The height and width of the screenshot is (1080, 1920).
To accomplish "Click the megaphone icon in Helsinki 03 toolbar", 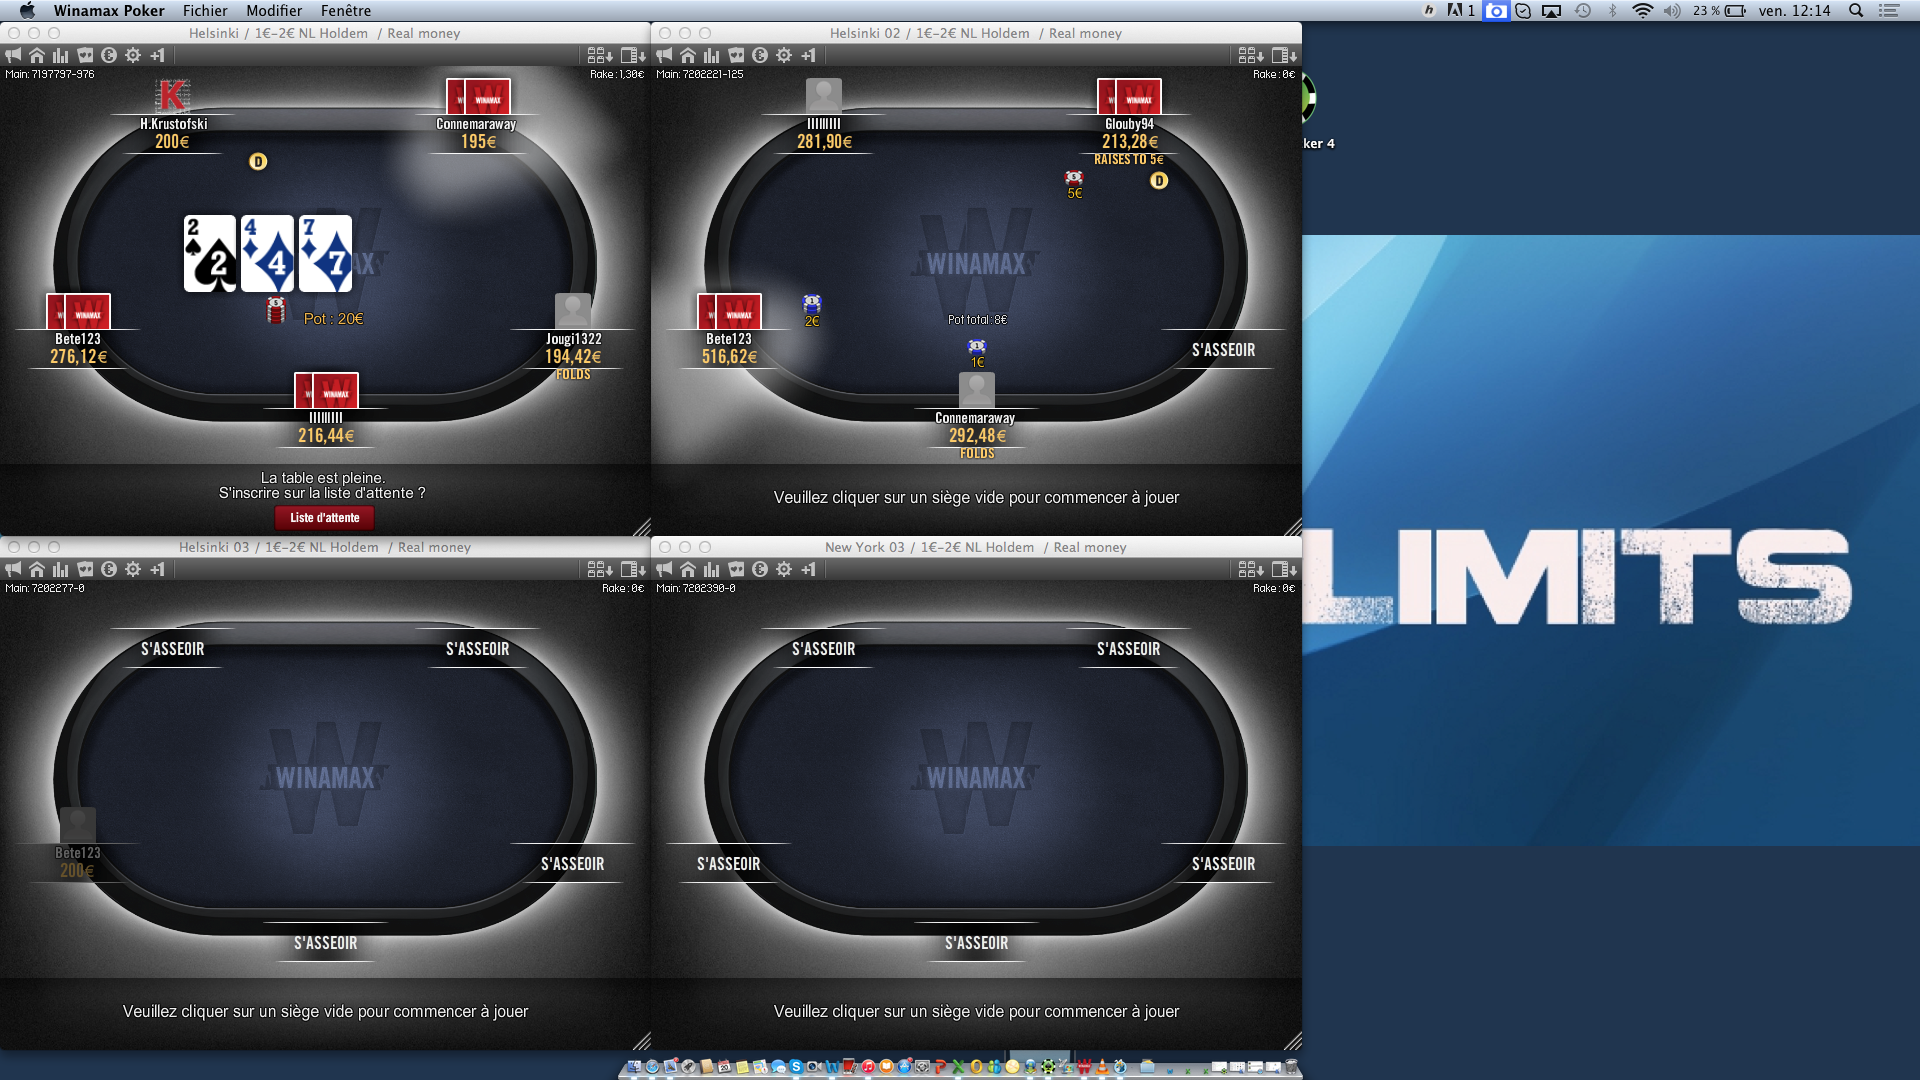I will point(13,569).
